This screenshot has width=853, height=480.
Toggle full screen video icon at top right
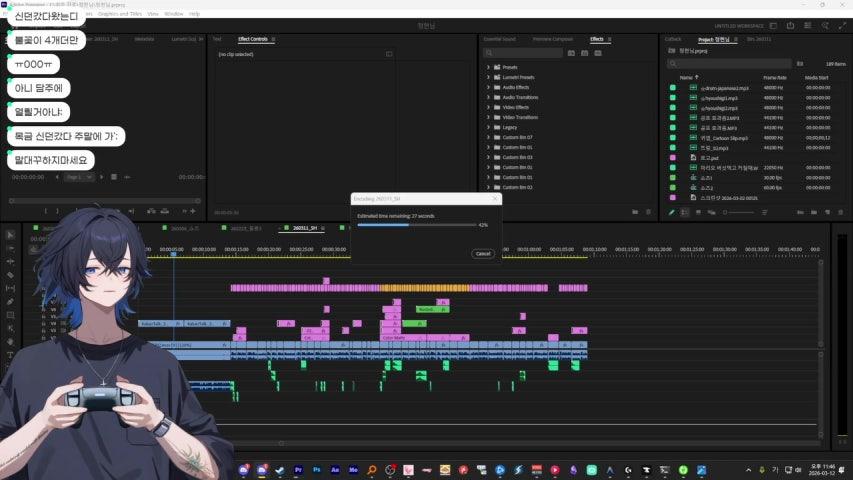pyautogui.click(x=843, y=26)
